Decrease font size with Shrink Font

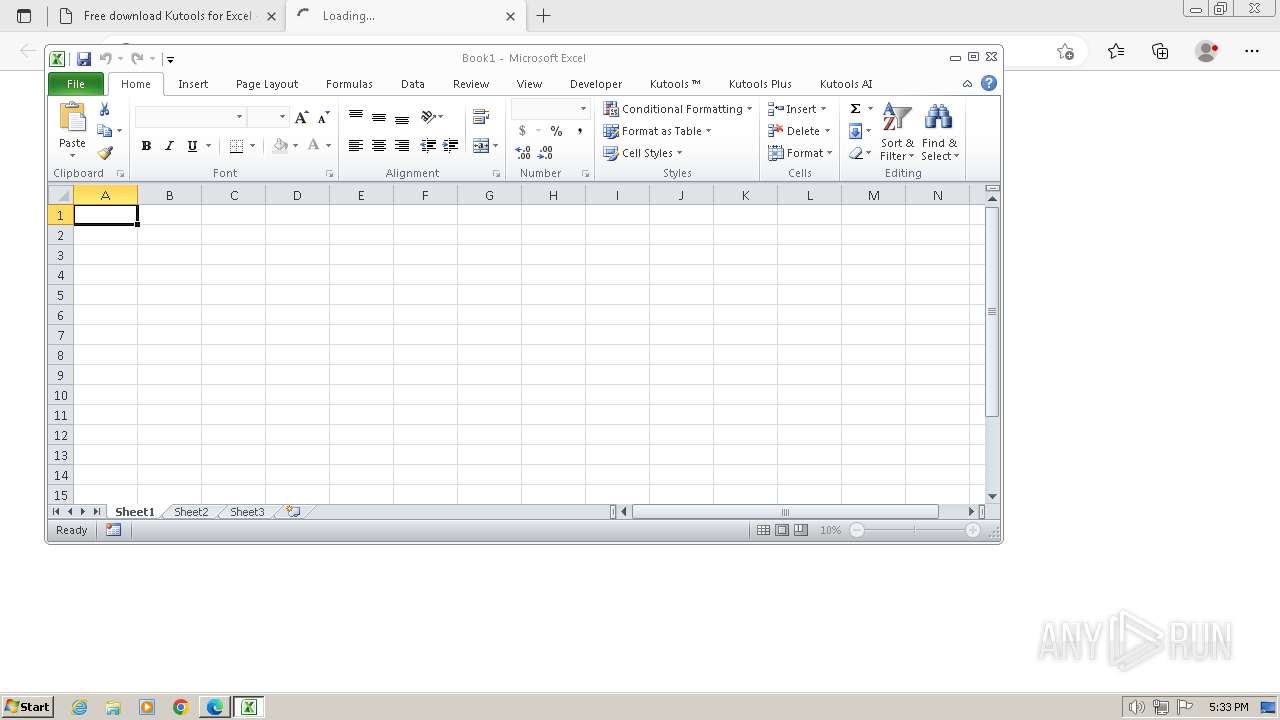point(323,117)
